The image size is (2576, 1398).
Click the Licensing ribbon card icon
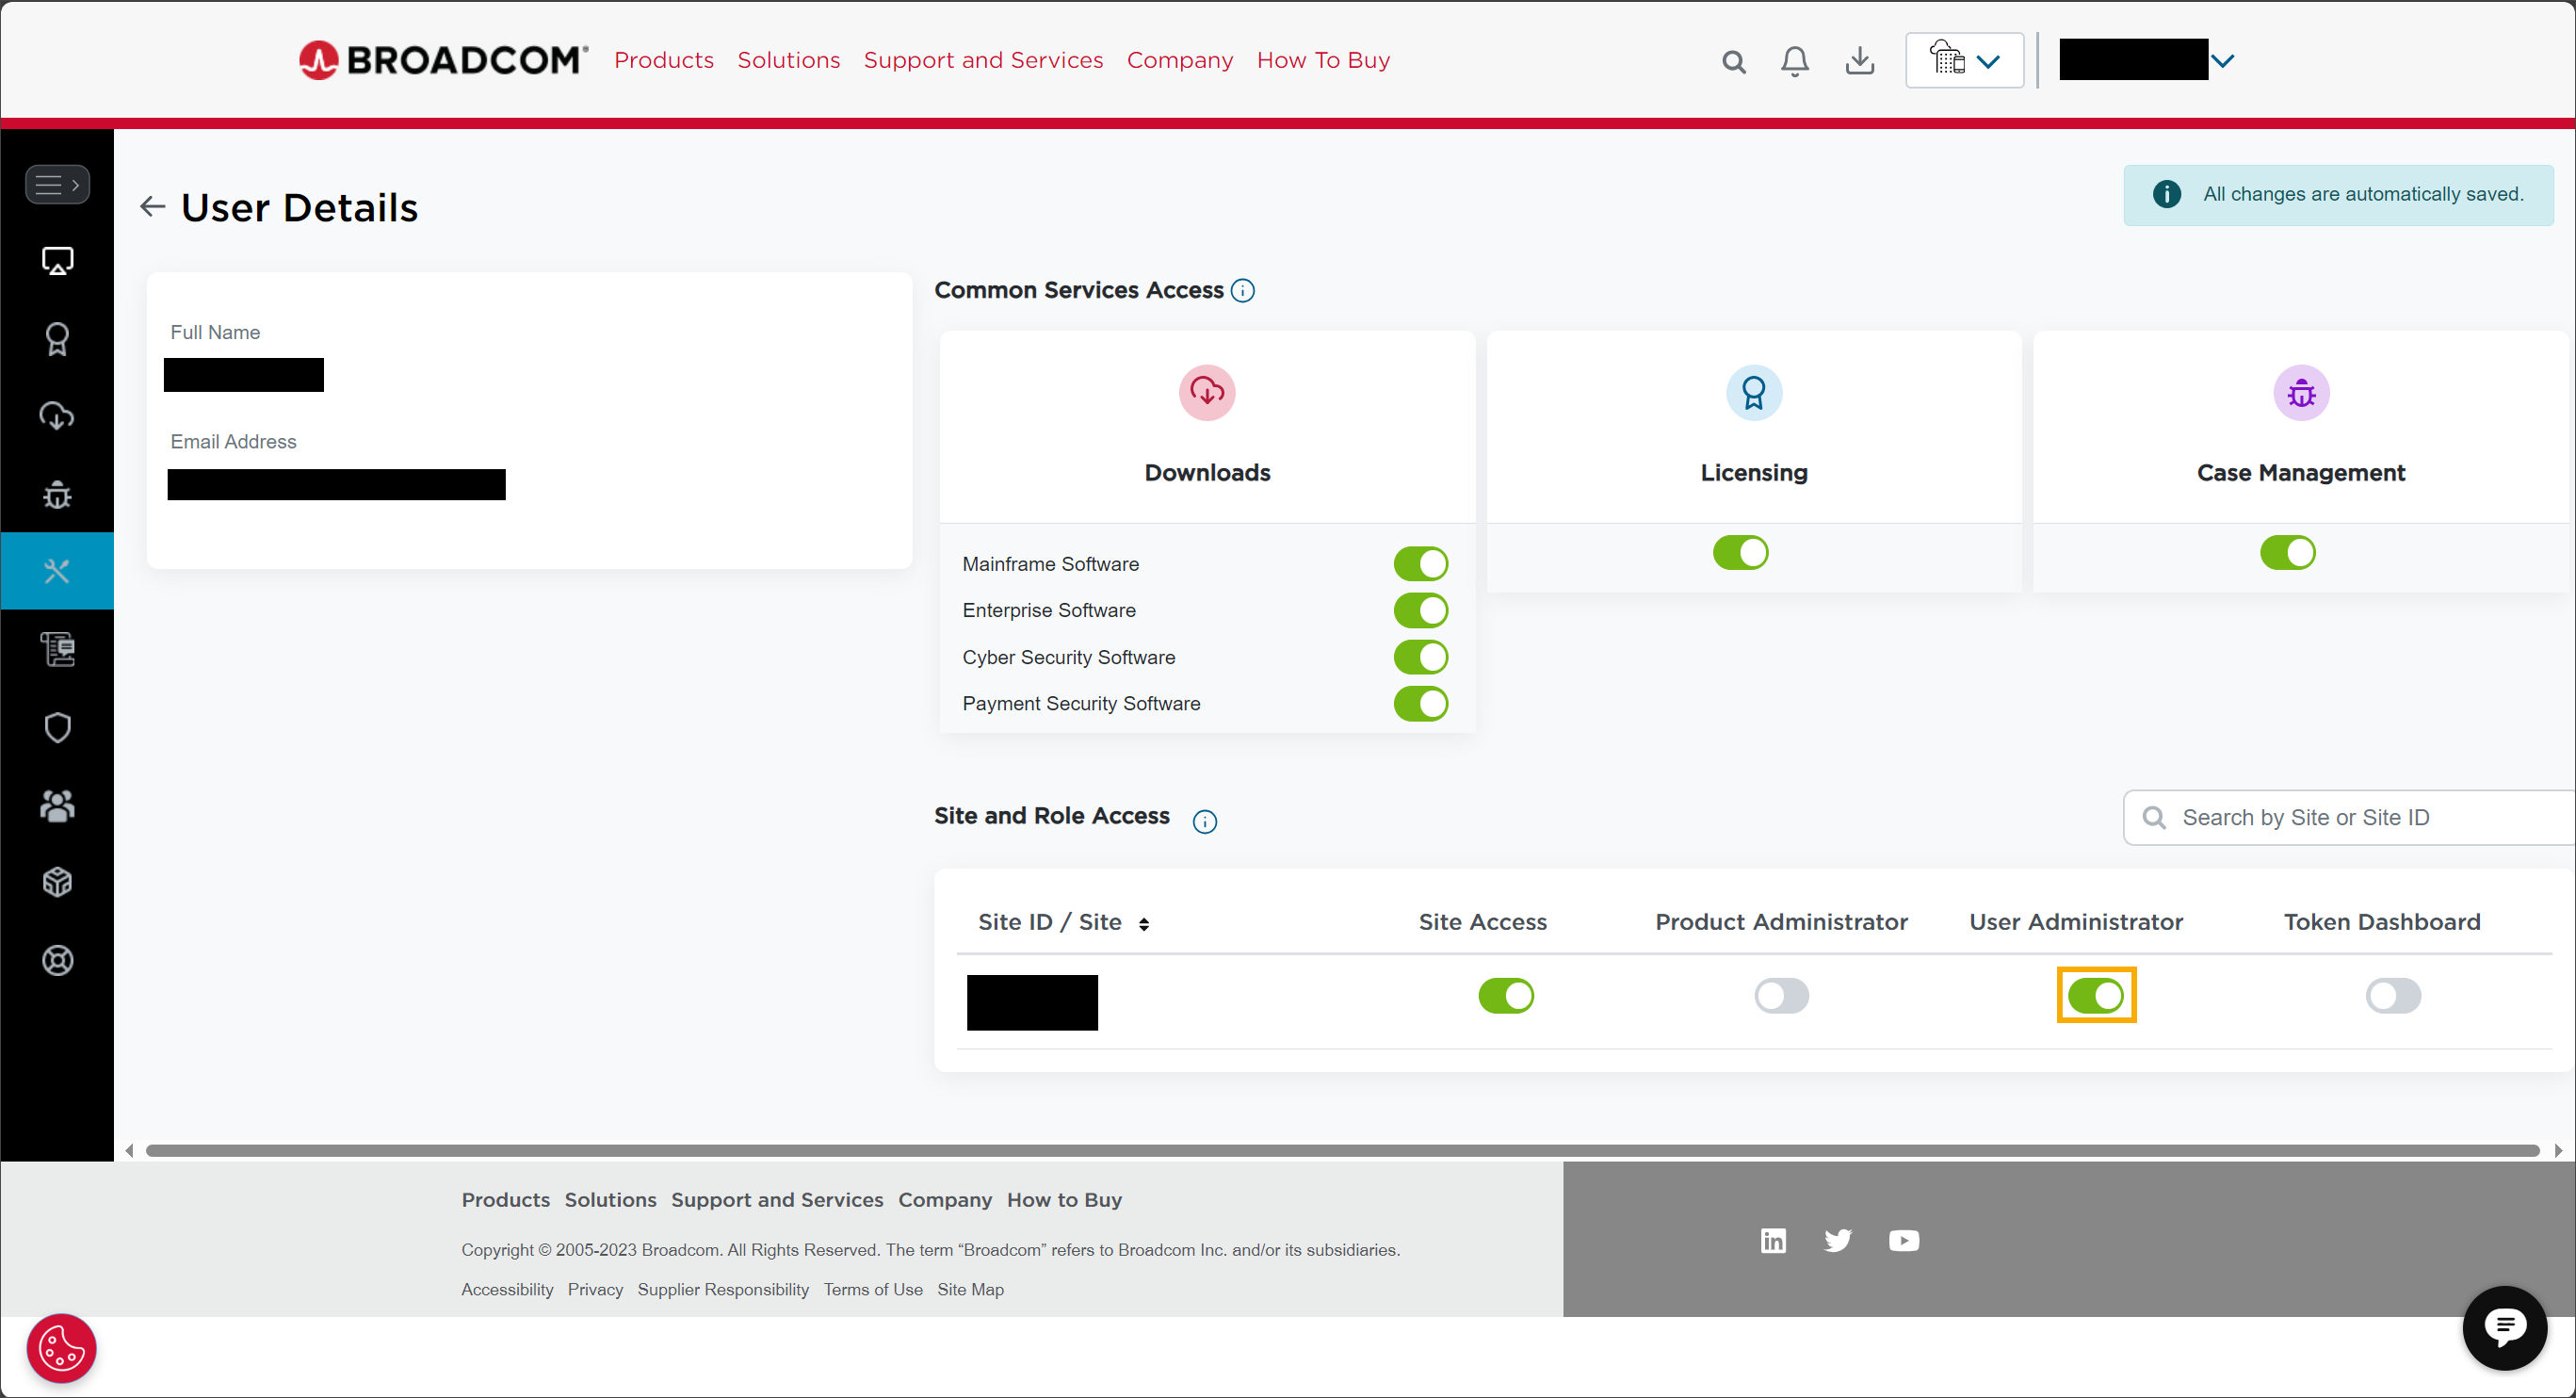pos(1754,392)
